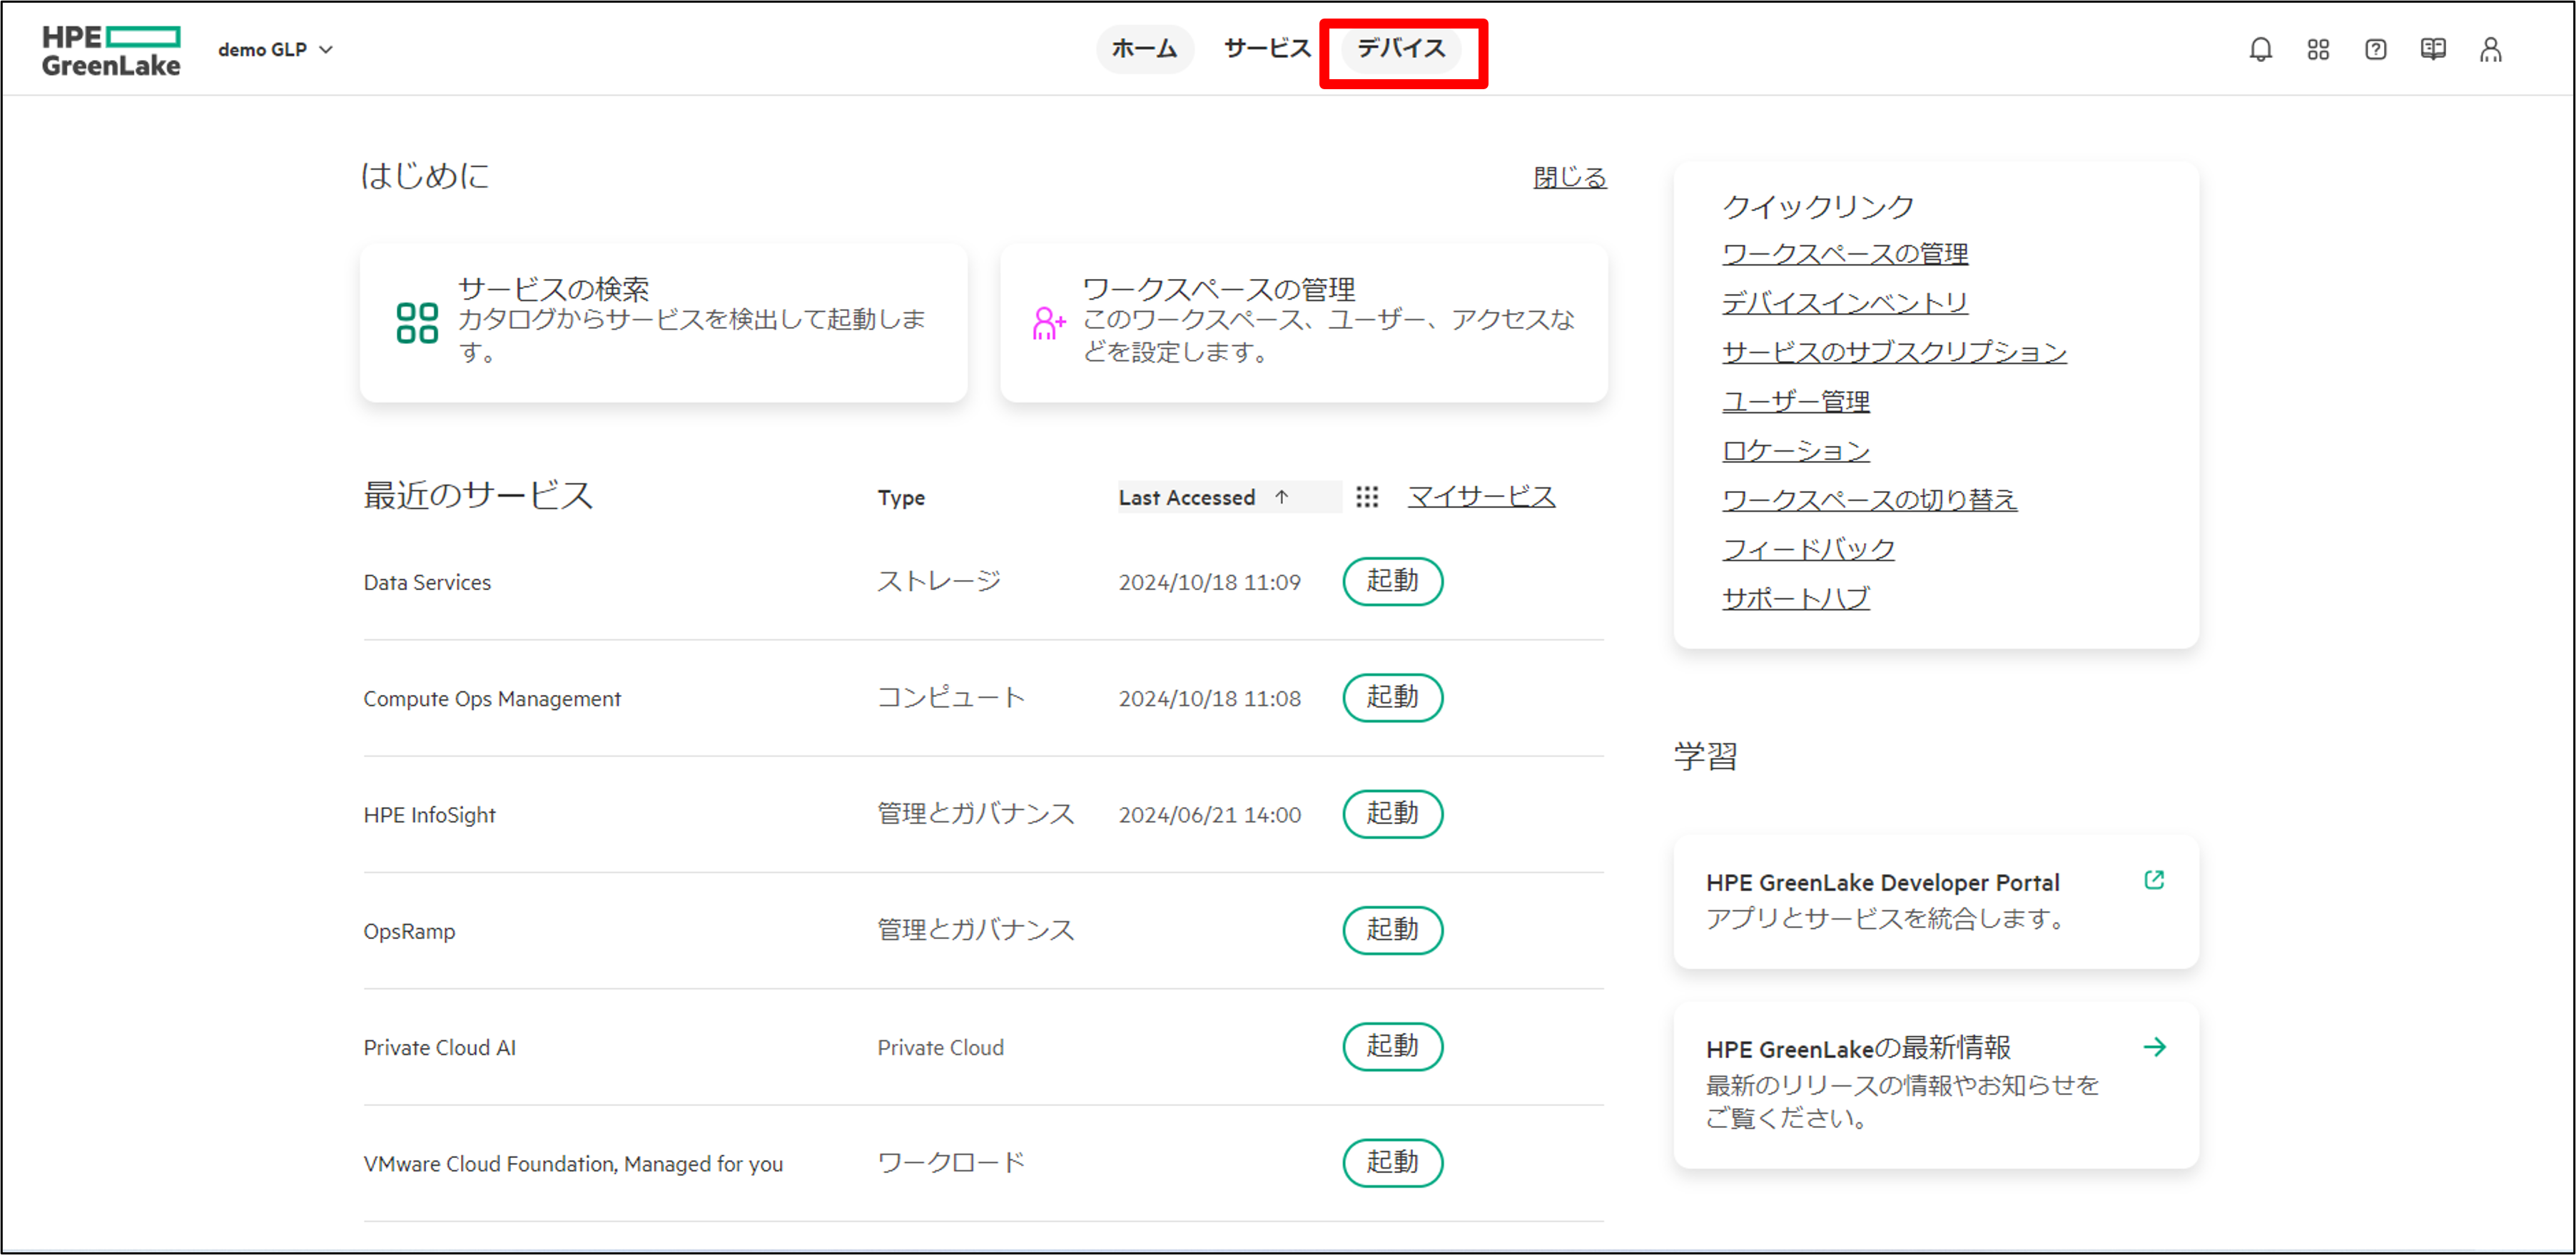Open サポートハブ quick link
The height and width of the screenshot is (1255, 2576).
[x=1795, y=598]
